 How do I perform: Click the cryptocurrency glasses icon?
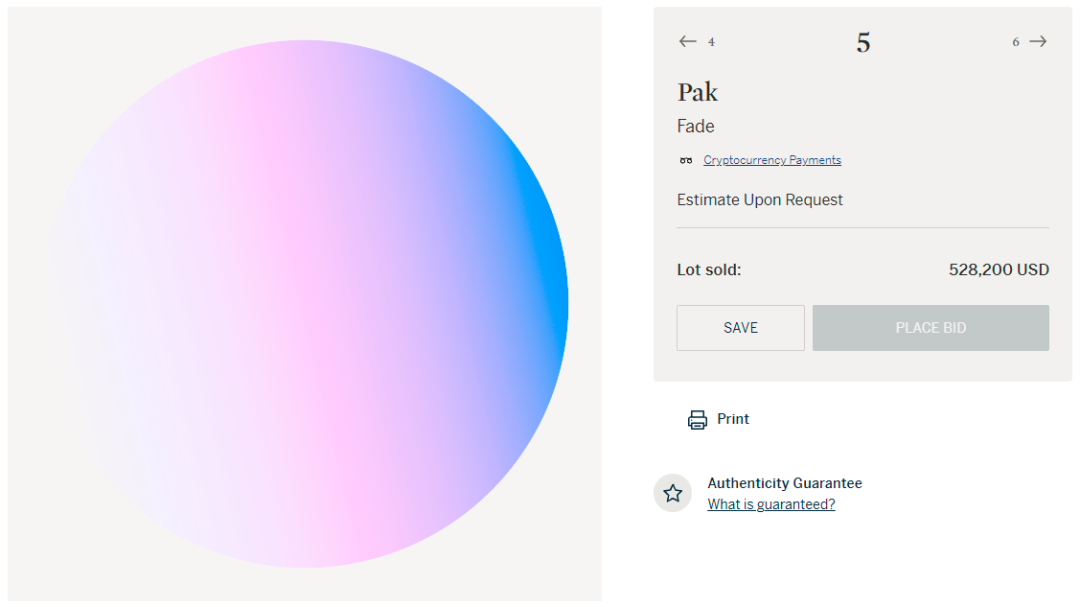pos(686,160)
